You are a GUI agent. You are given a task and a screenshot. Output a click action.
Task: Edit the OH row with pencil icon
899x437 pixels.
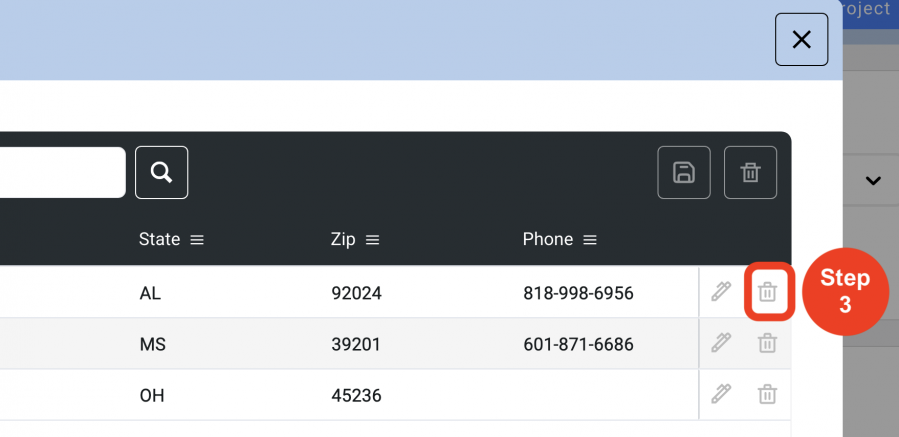coord(721,394)
